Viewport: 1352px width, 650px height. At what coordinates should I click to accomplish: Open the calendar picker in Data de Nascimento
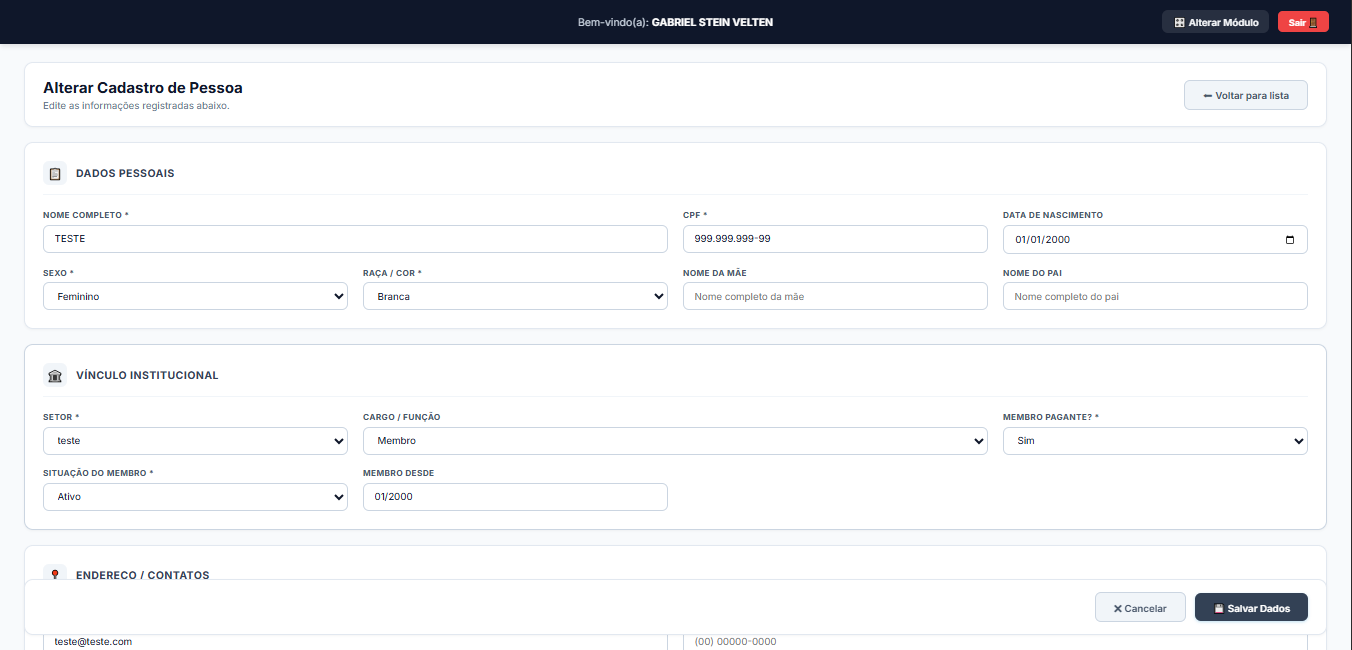[1290, 239]
